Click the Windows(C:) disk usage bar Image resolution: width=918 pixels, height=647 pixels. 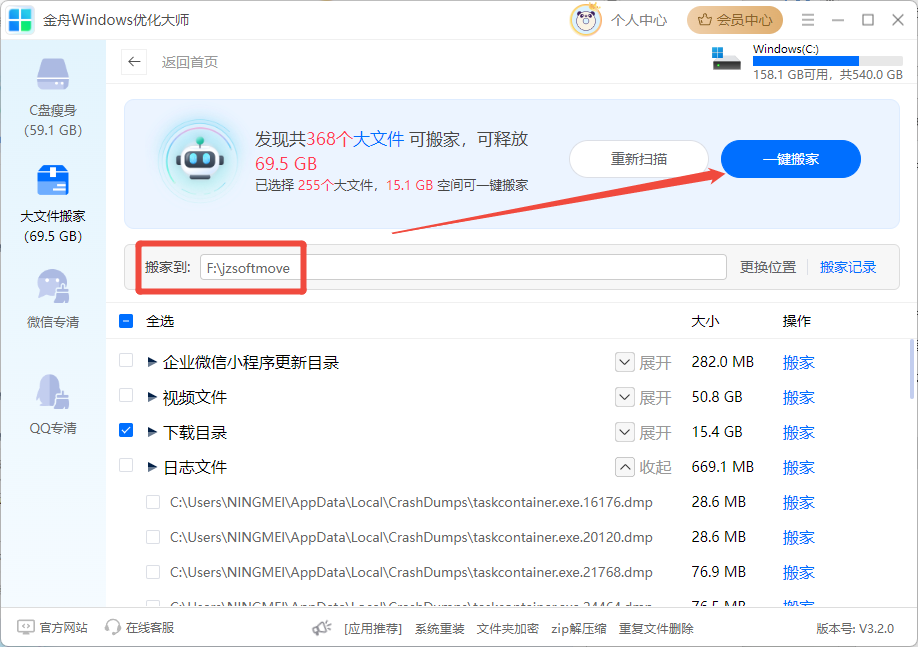(828, 61)
